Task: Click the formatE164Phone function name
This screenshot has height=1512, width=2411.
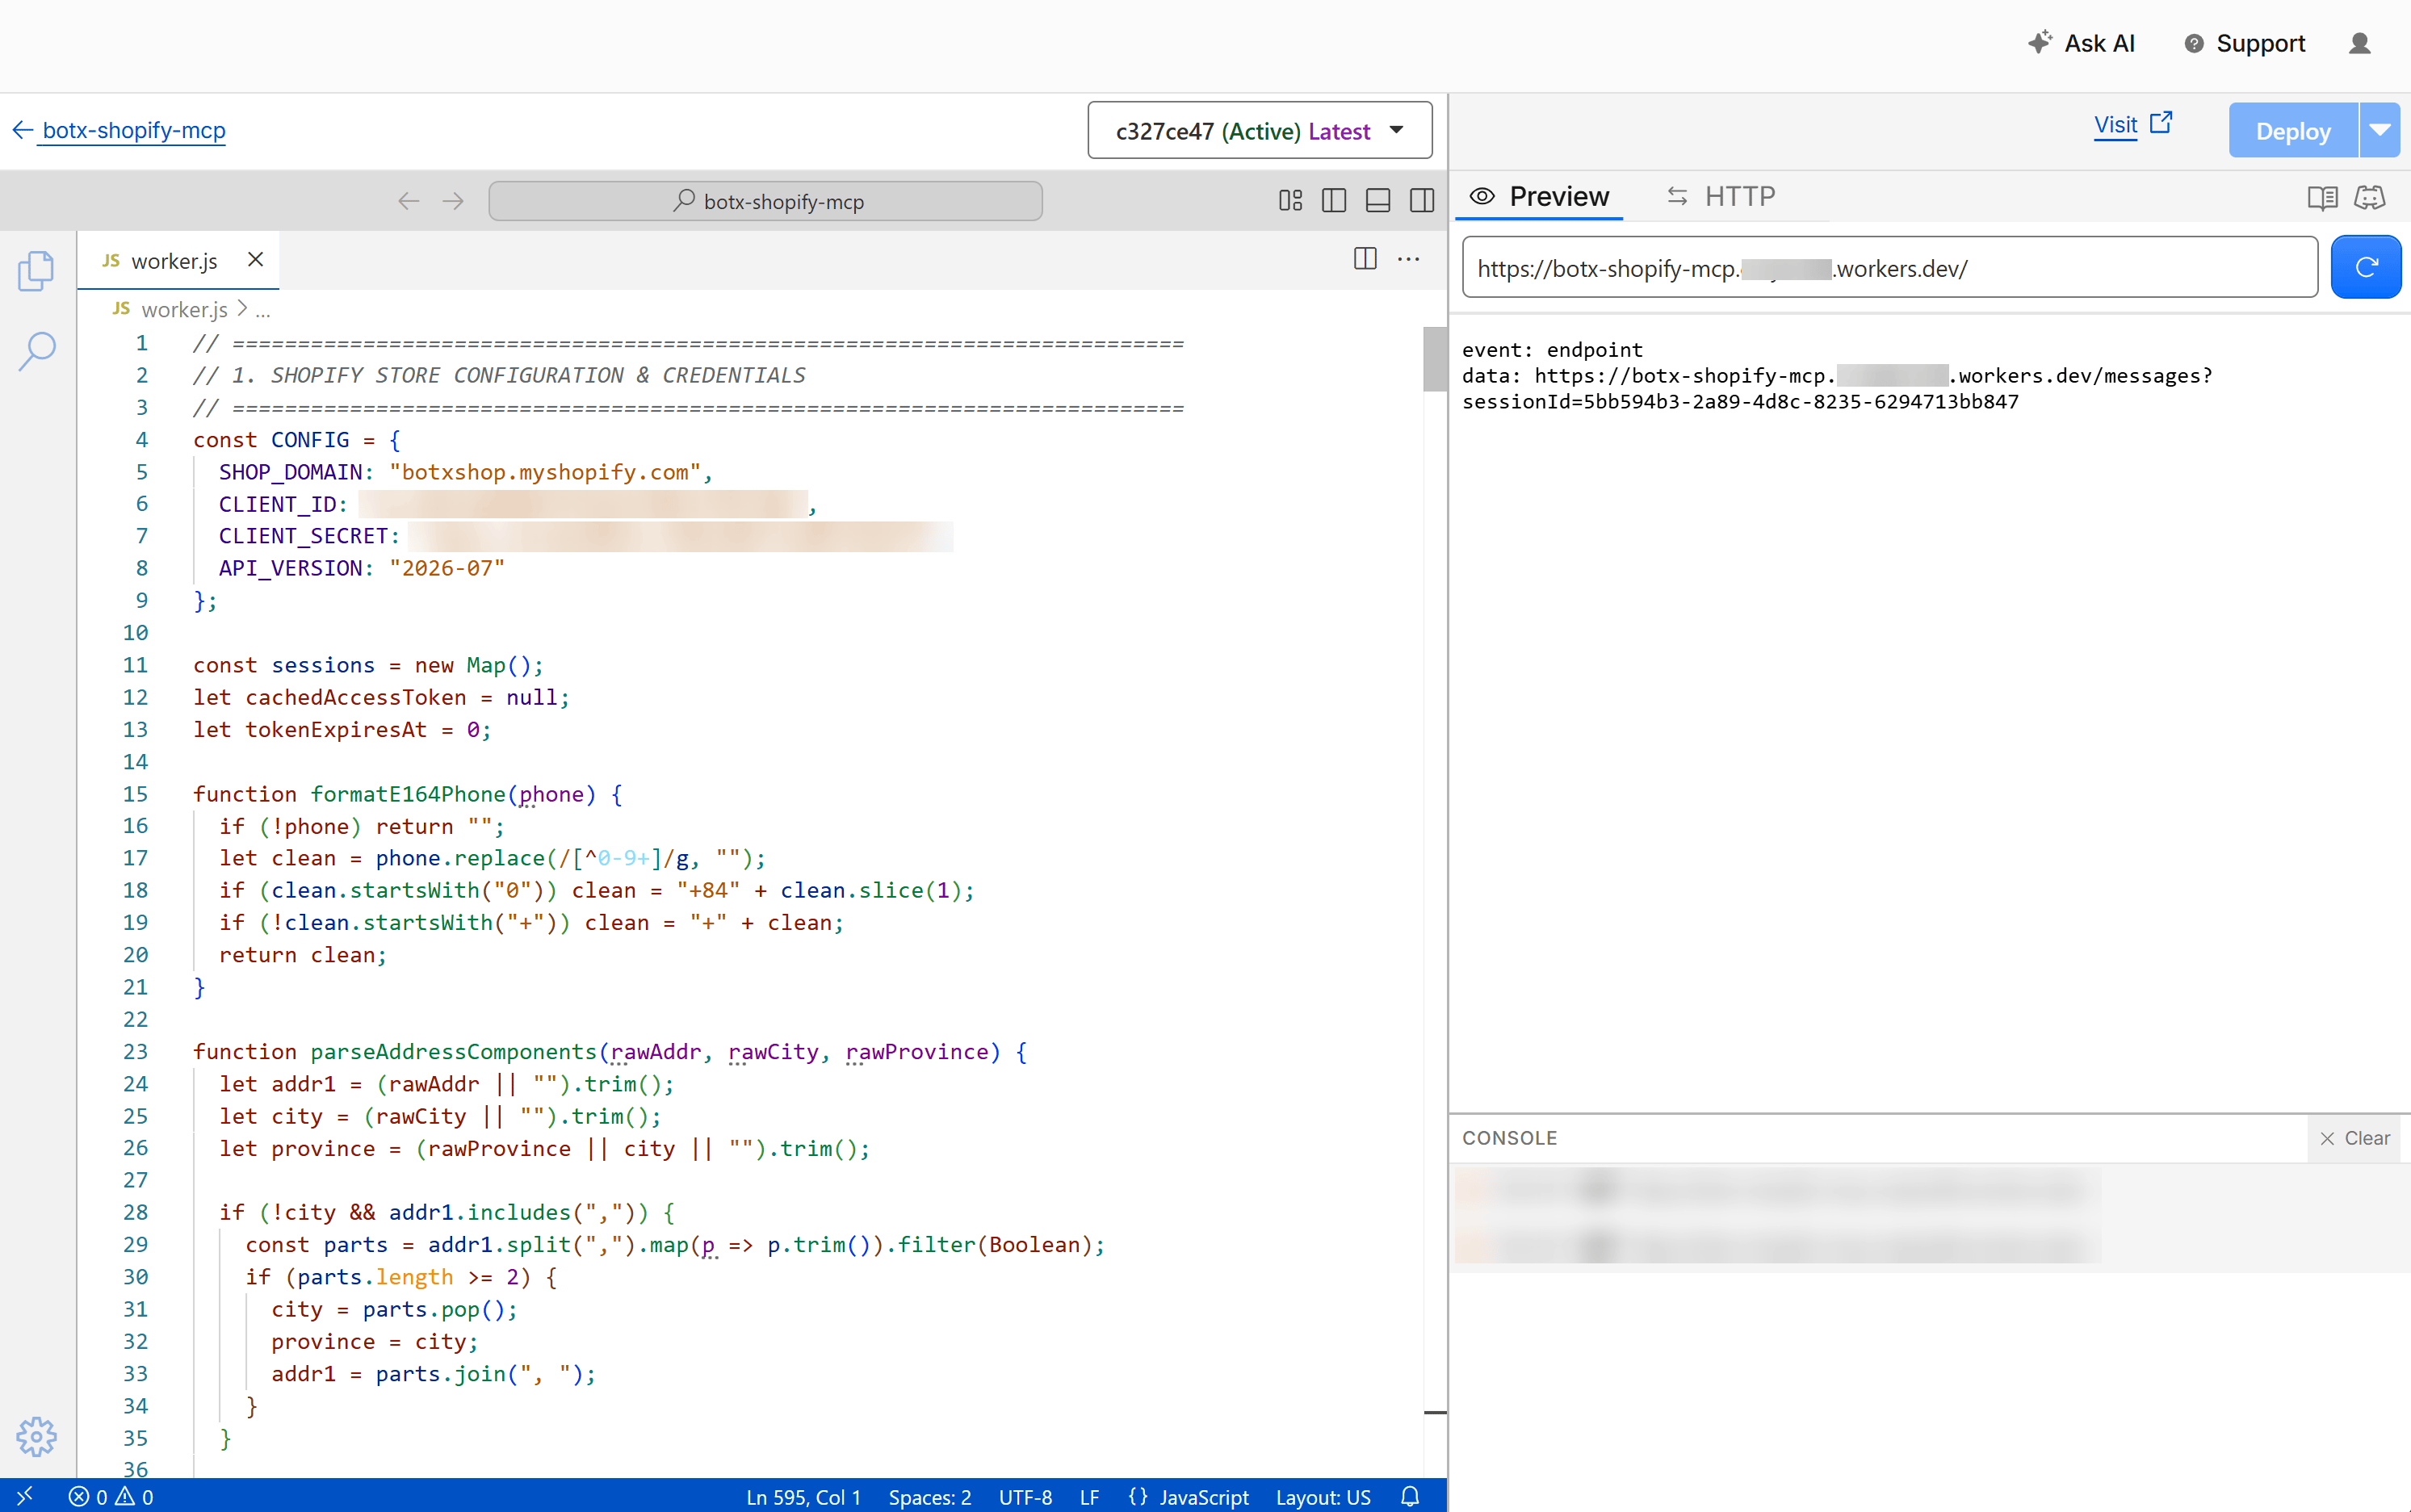Action: point(408,794)
